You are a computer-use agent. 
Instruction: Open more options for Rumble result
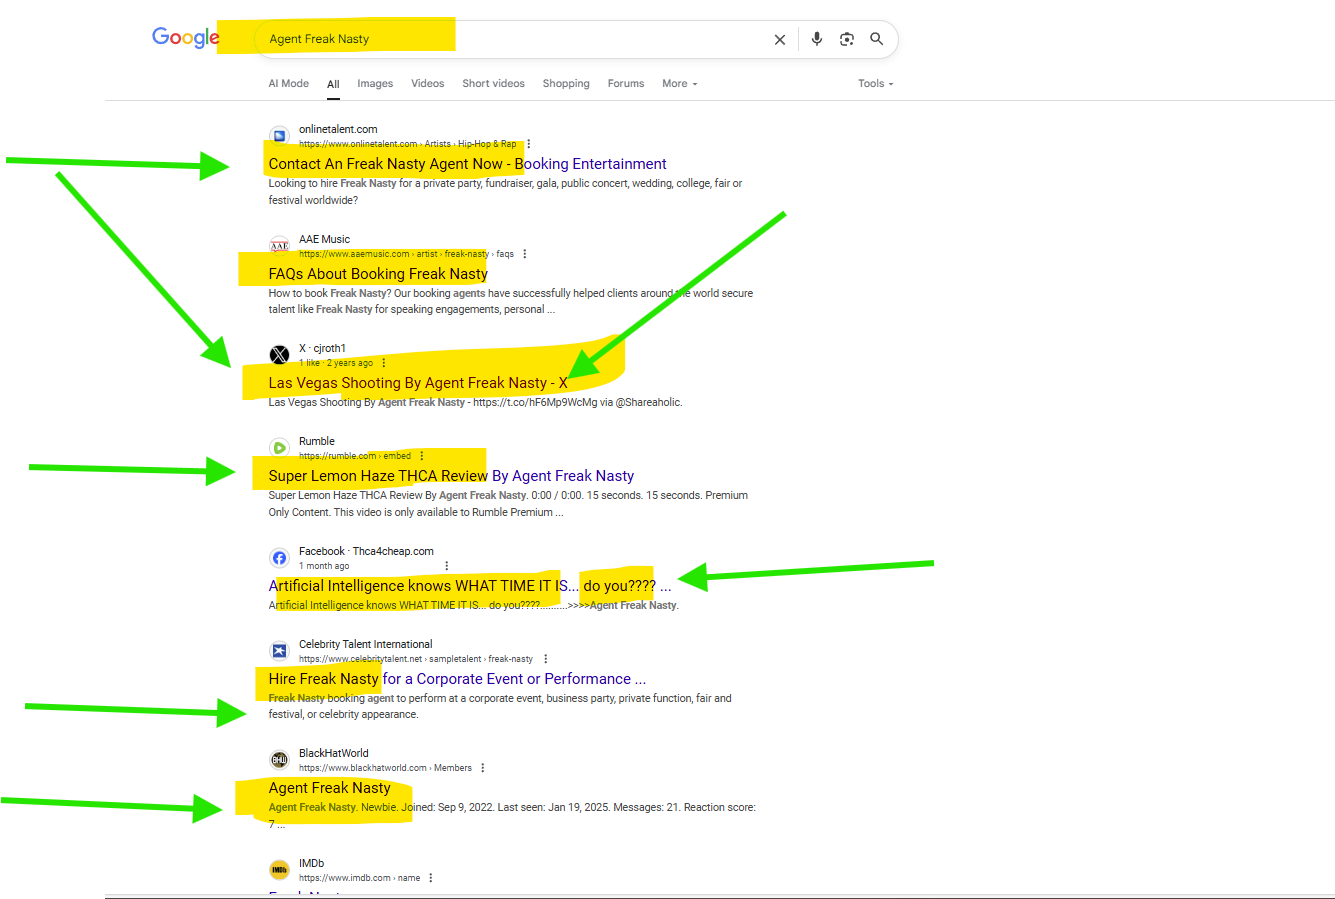coord(422,456)
